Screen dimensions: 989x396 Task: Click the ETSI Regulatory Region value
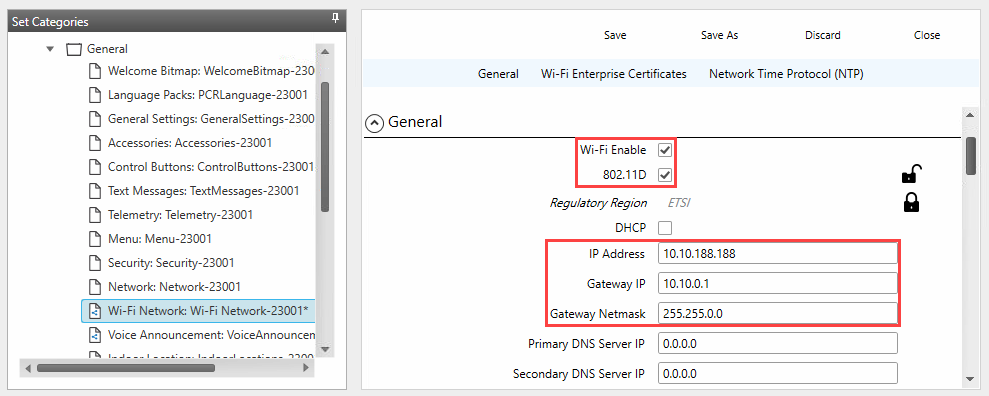click(x=679, y=203)
